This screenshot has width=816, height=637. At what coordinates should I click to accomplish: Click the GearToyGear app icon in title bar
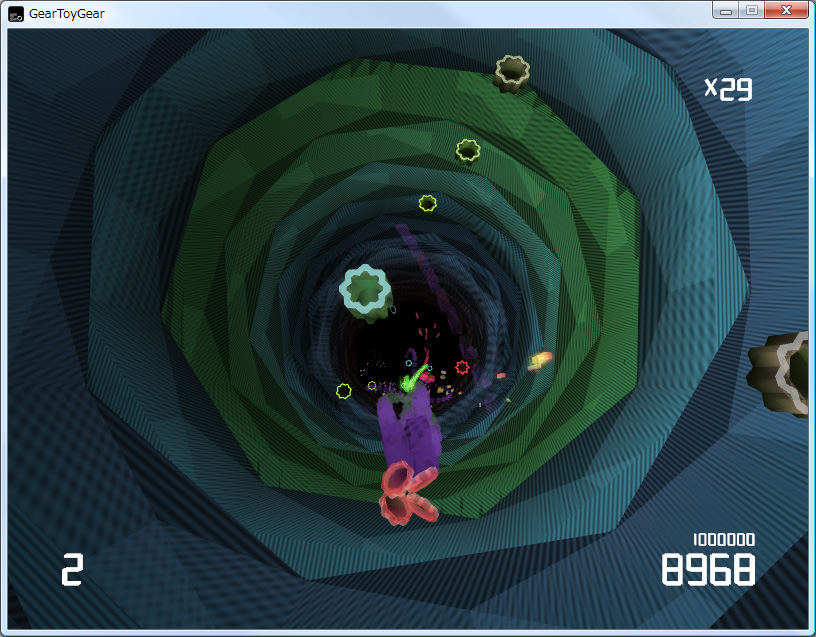coord(16,14)
